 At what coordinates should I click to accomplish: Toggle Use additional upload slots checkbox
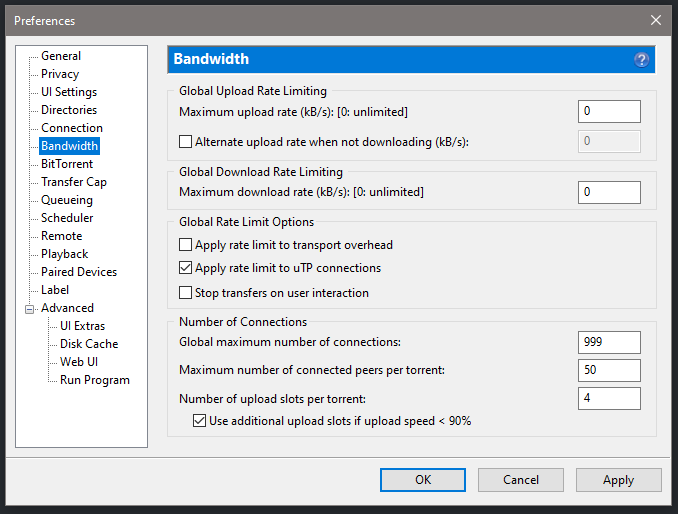click(x=199, y=421)
